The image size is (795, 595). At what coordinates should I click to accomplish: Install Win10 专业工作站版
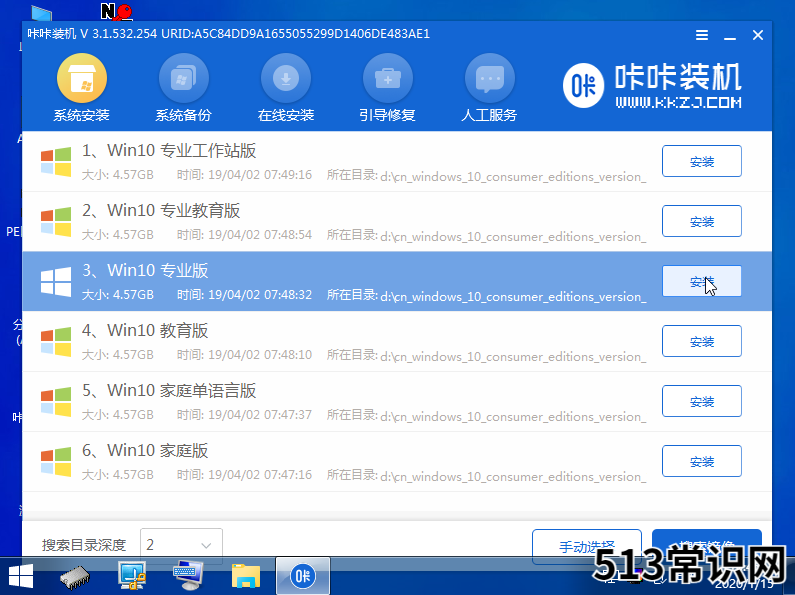click(702, 161)
